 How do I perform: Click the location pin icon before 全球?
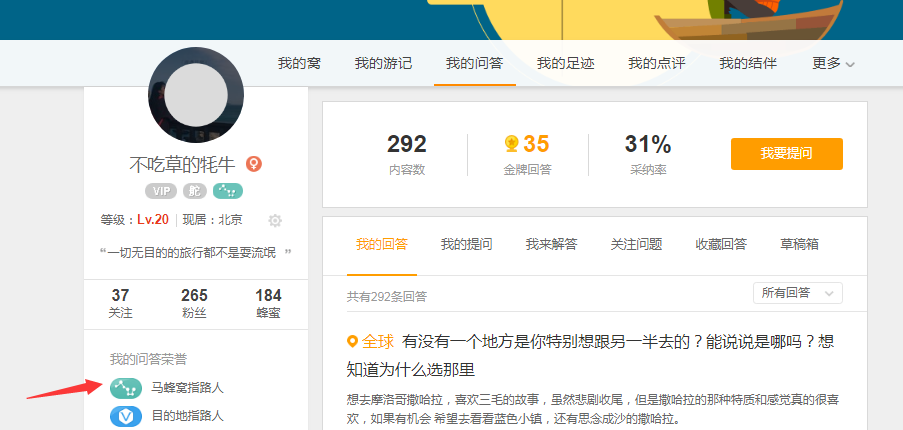pyautogui.click(x=352, y=342)
